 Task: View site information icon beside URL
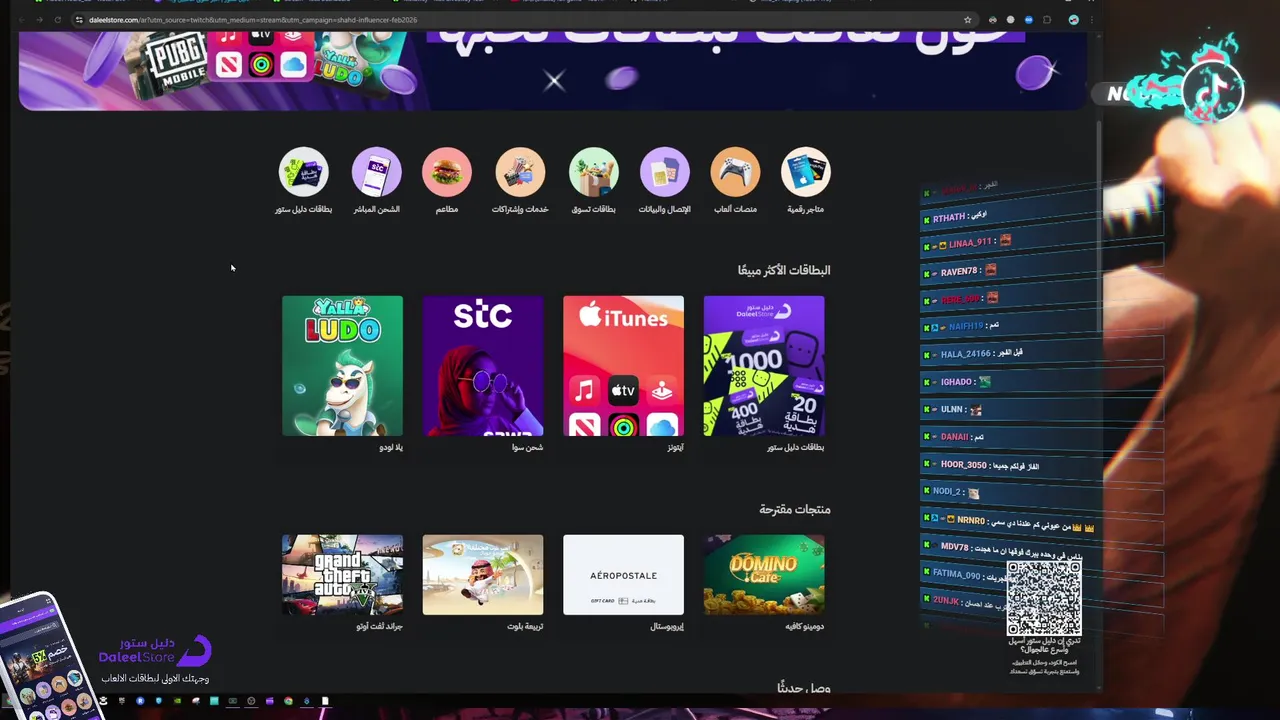coord(79,20)
